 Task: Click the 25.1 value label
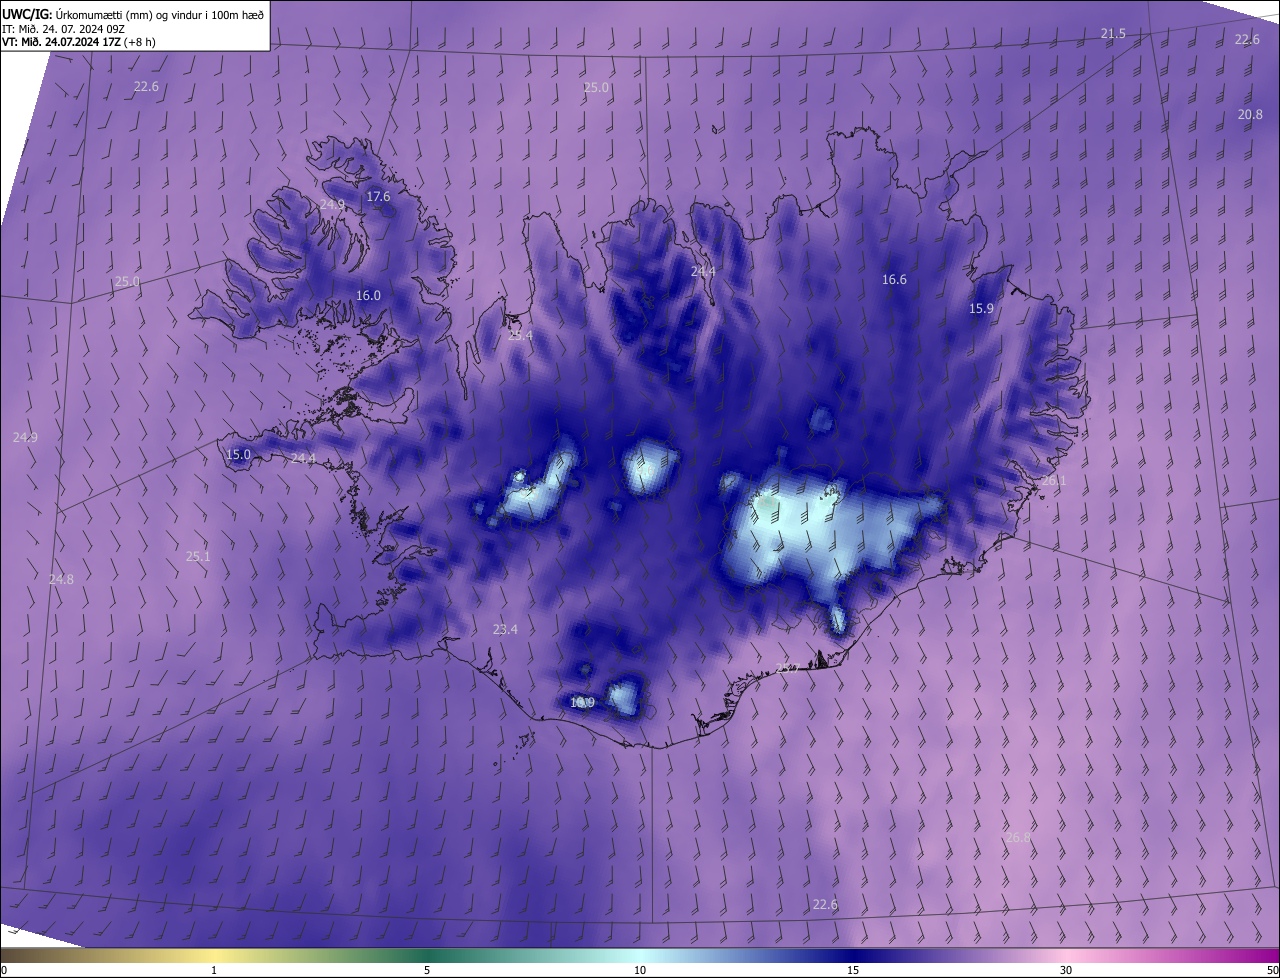[x=198, y=556]
